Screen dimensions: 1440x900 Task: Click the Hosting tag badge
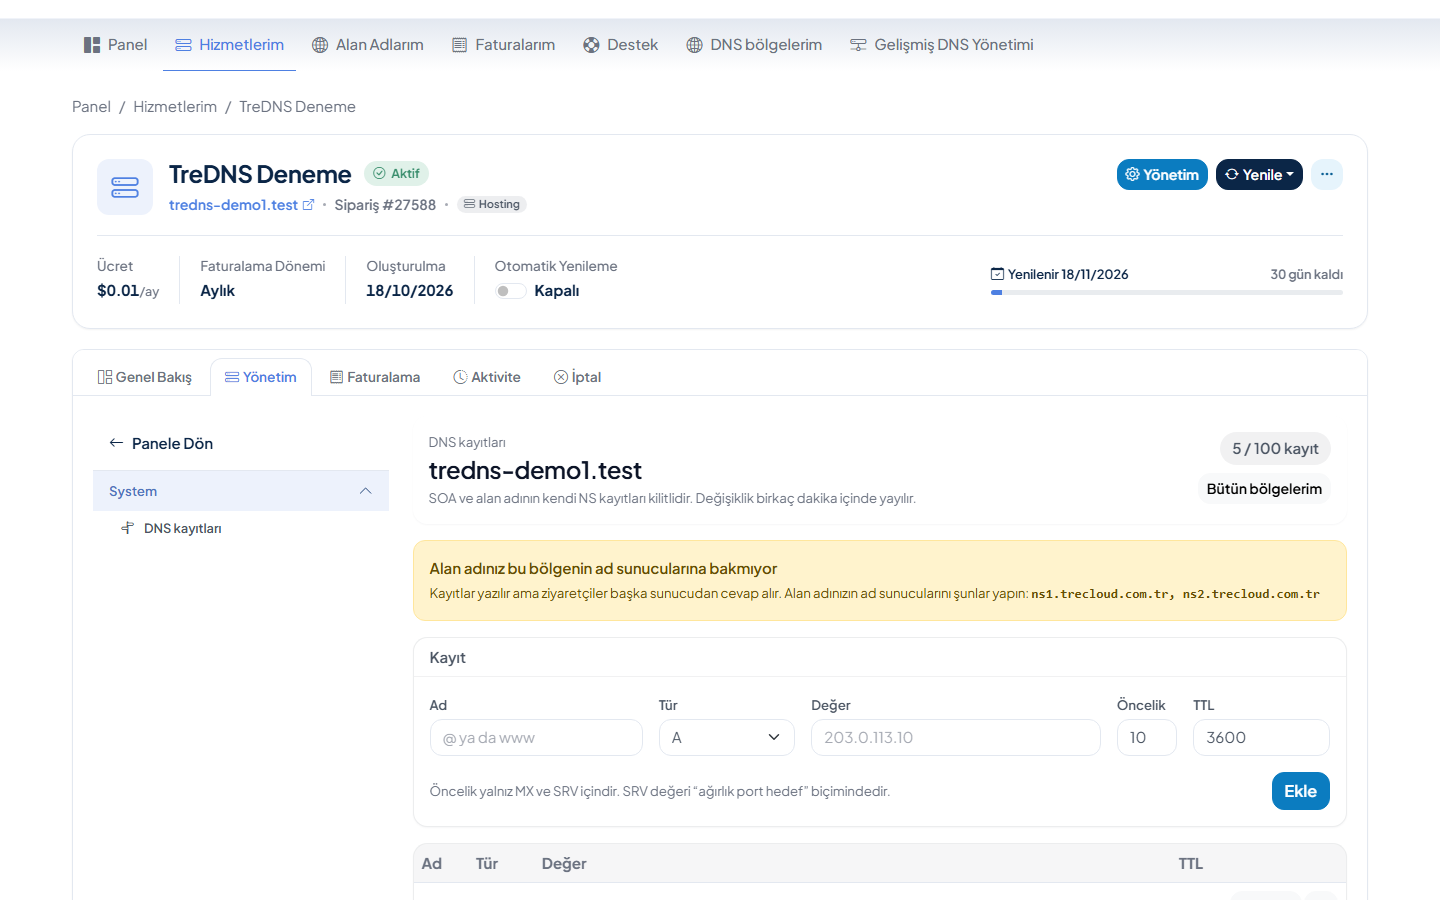coord(492,204)
